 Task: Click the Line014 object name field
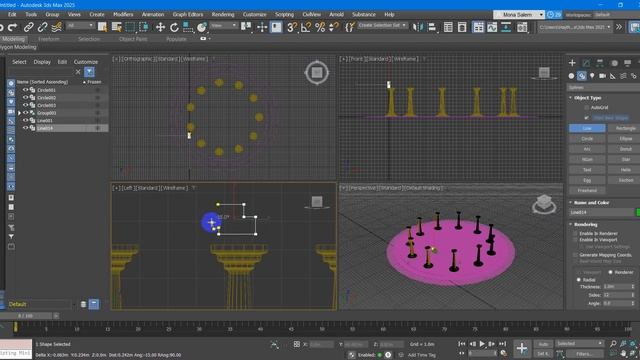click(602, 212)
